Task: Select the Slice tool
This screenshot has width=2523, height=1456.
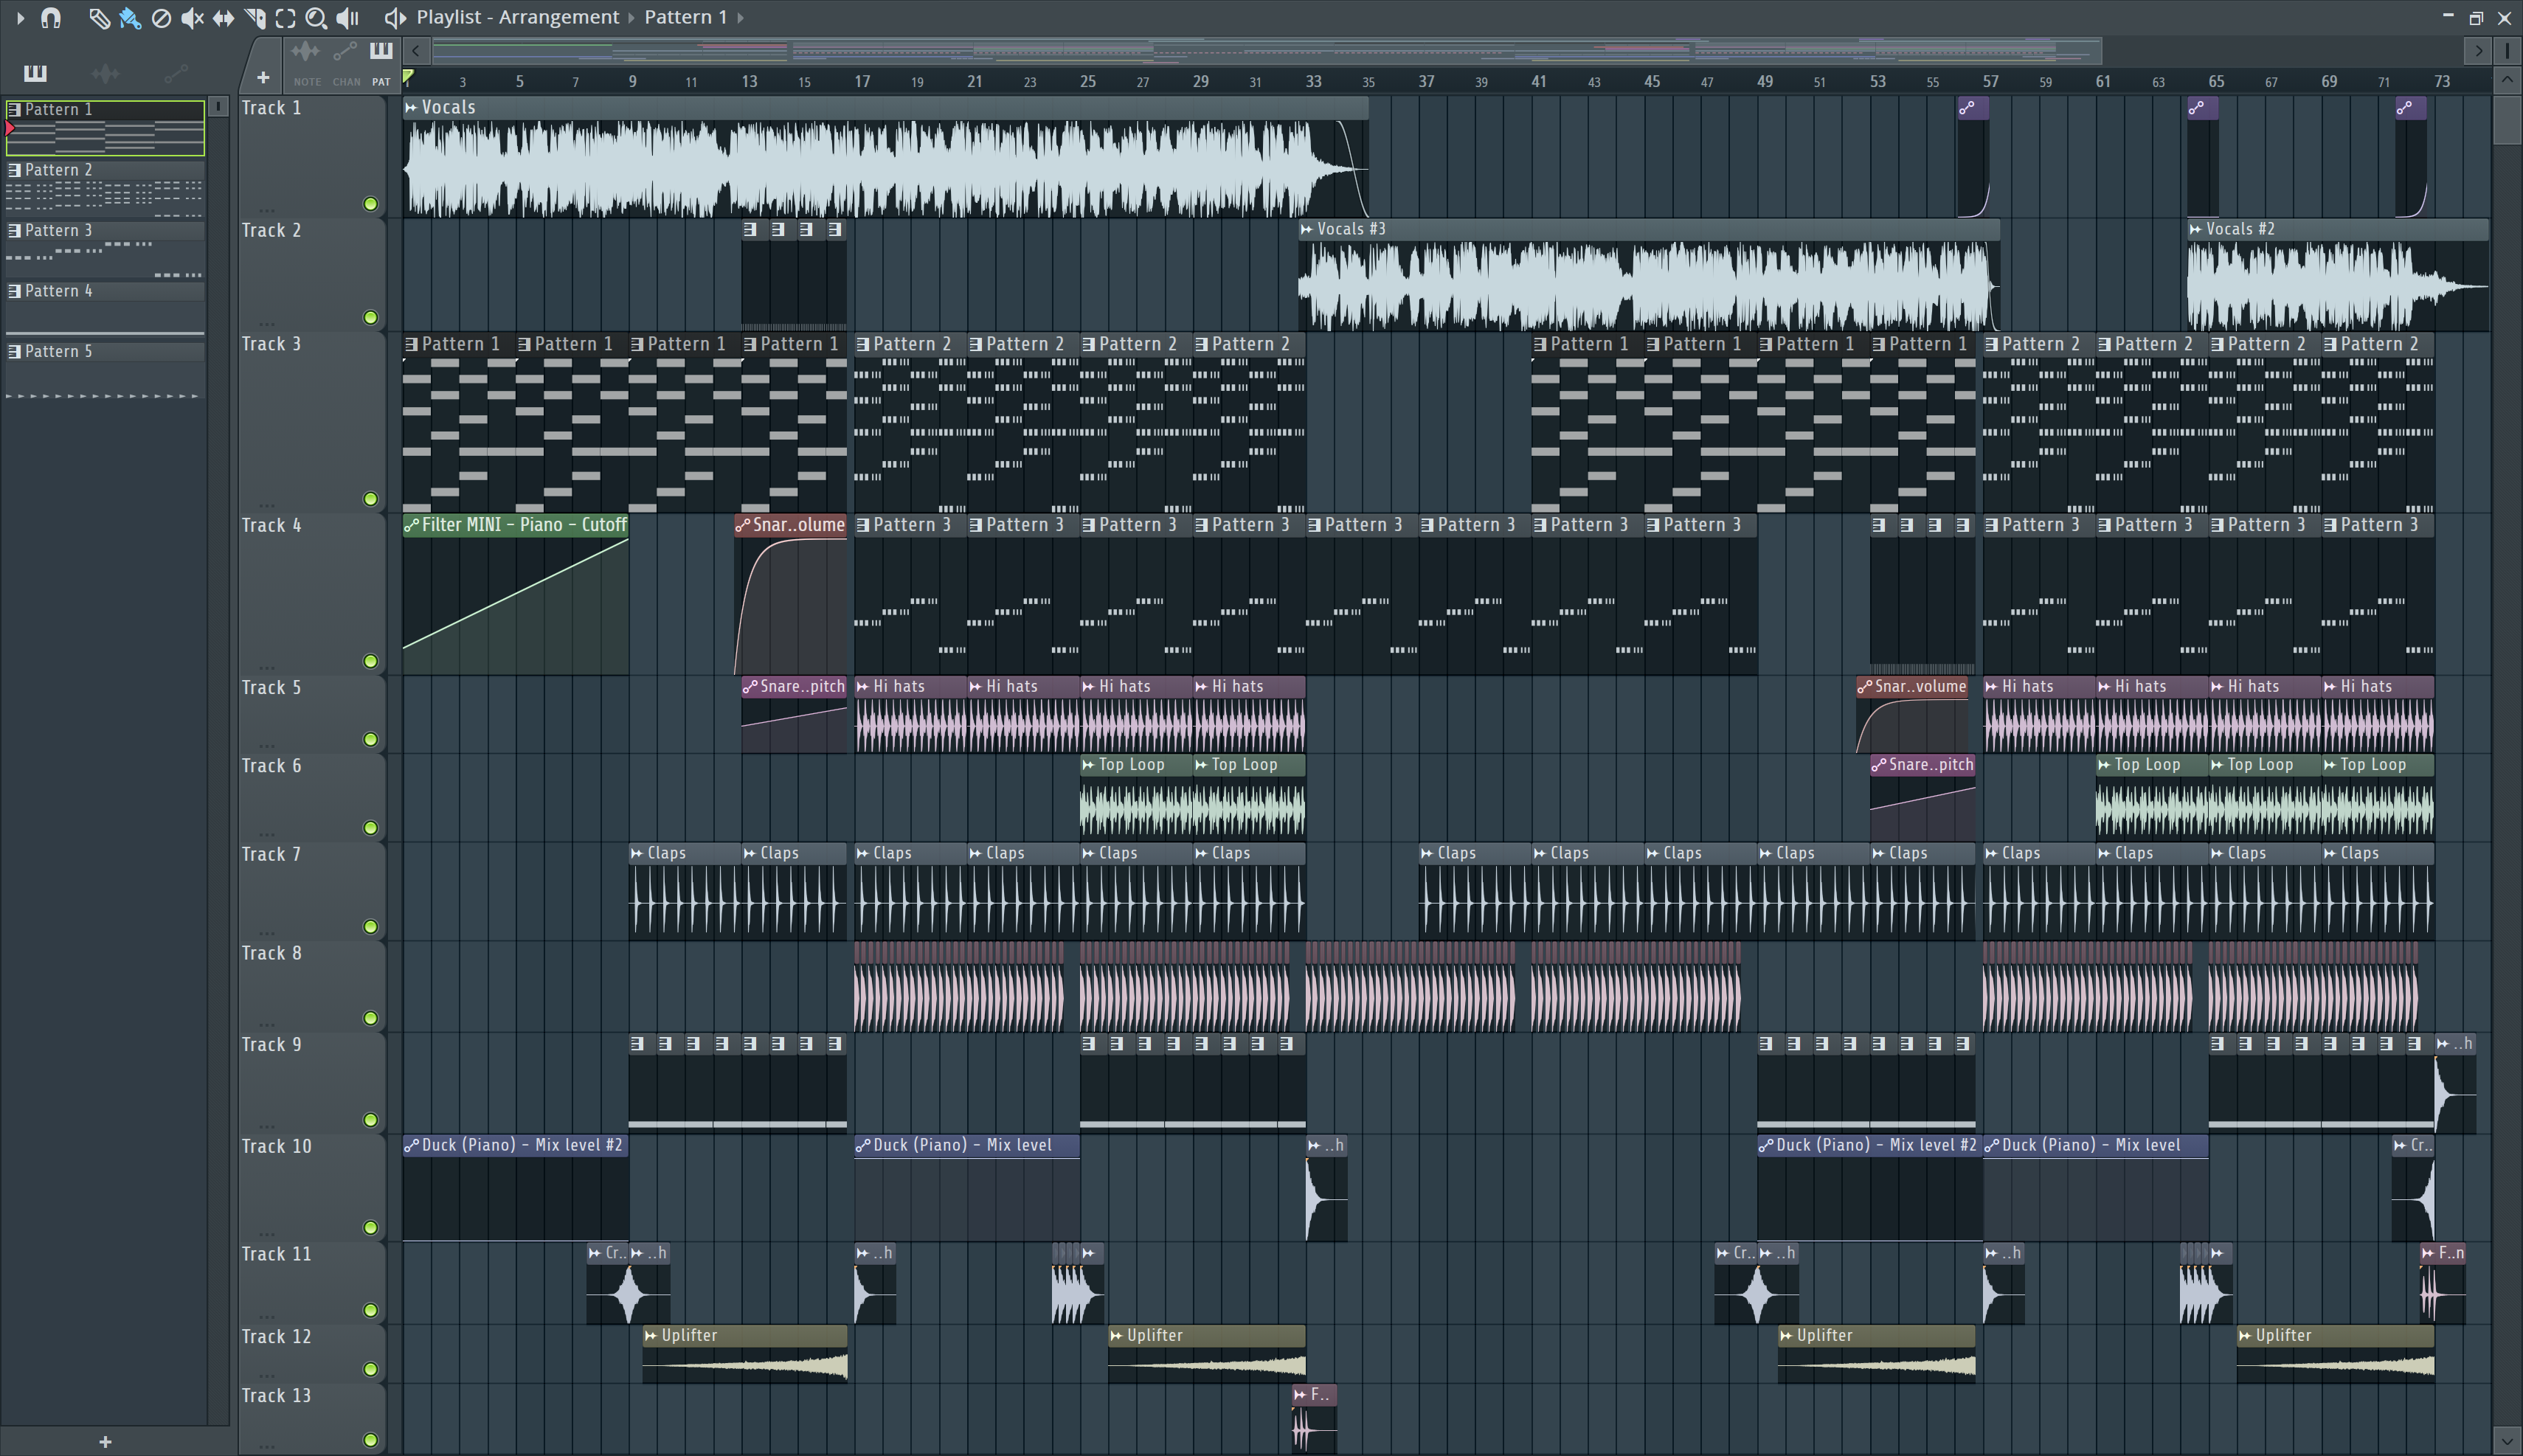Action: 254,18
